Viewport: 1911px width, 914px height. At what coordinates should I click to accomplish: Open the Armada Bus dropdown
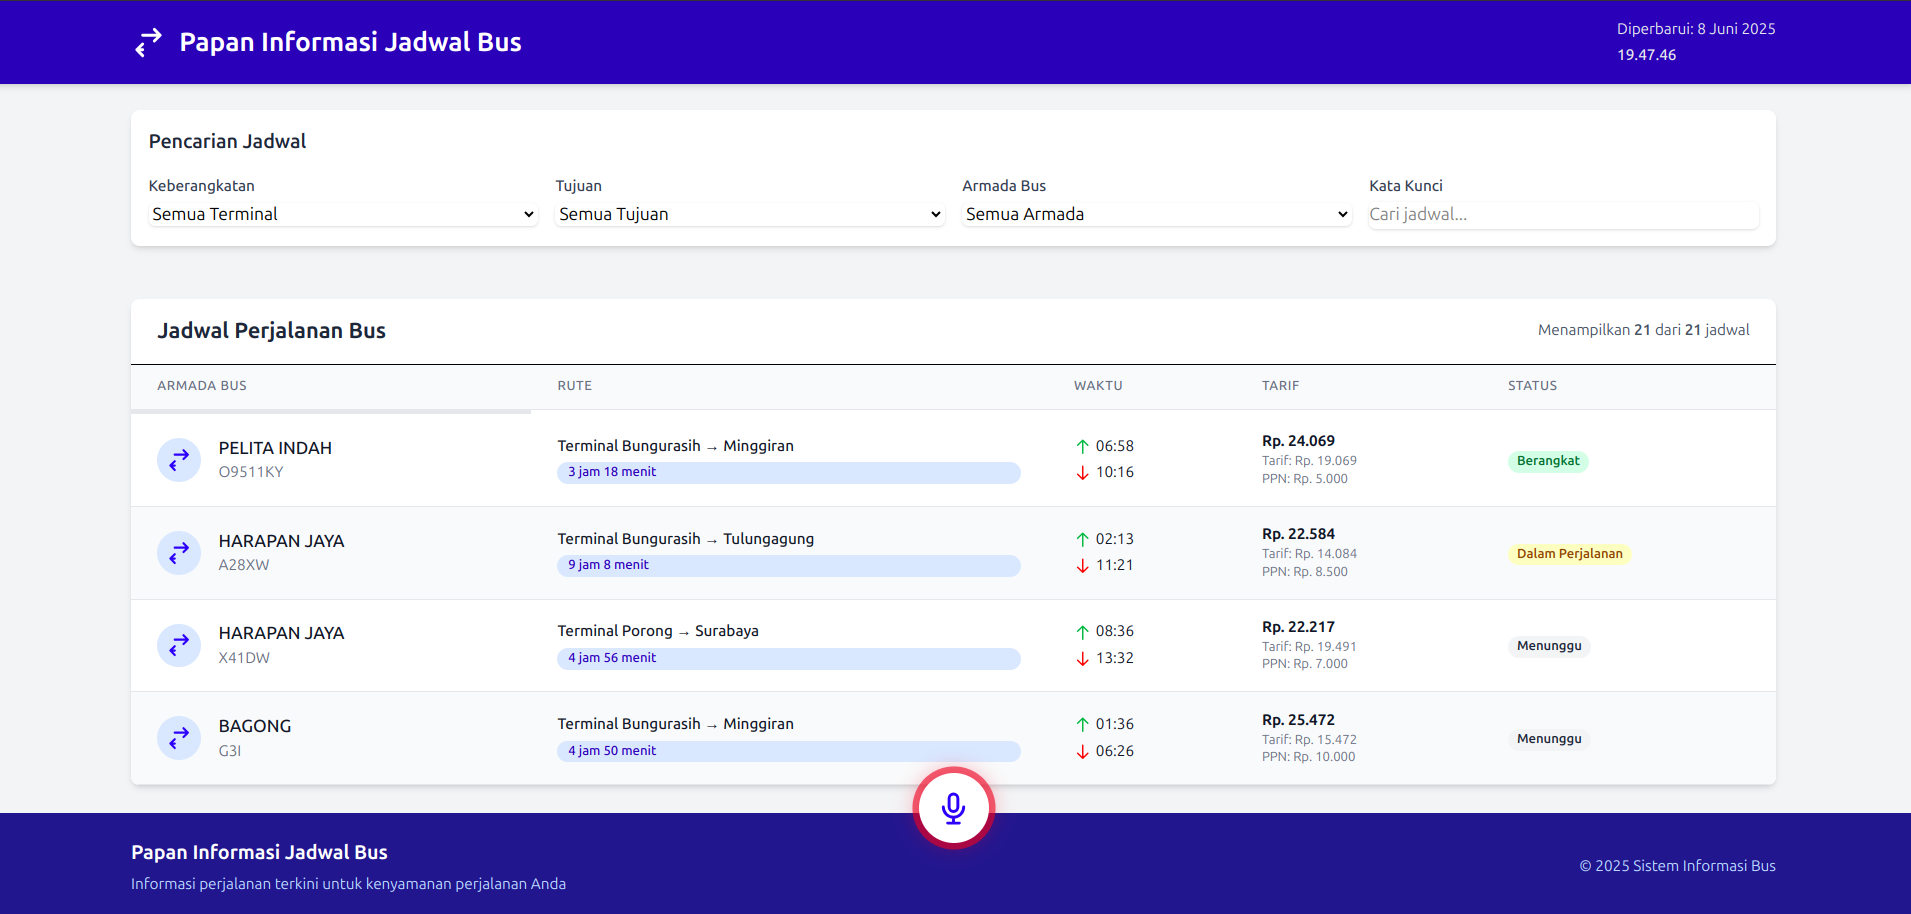1156,214
